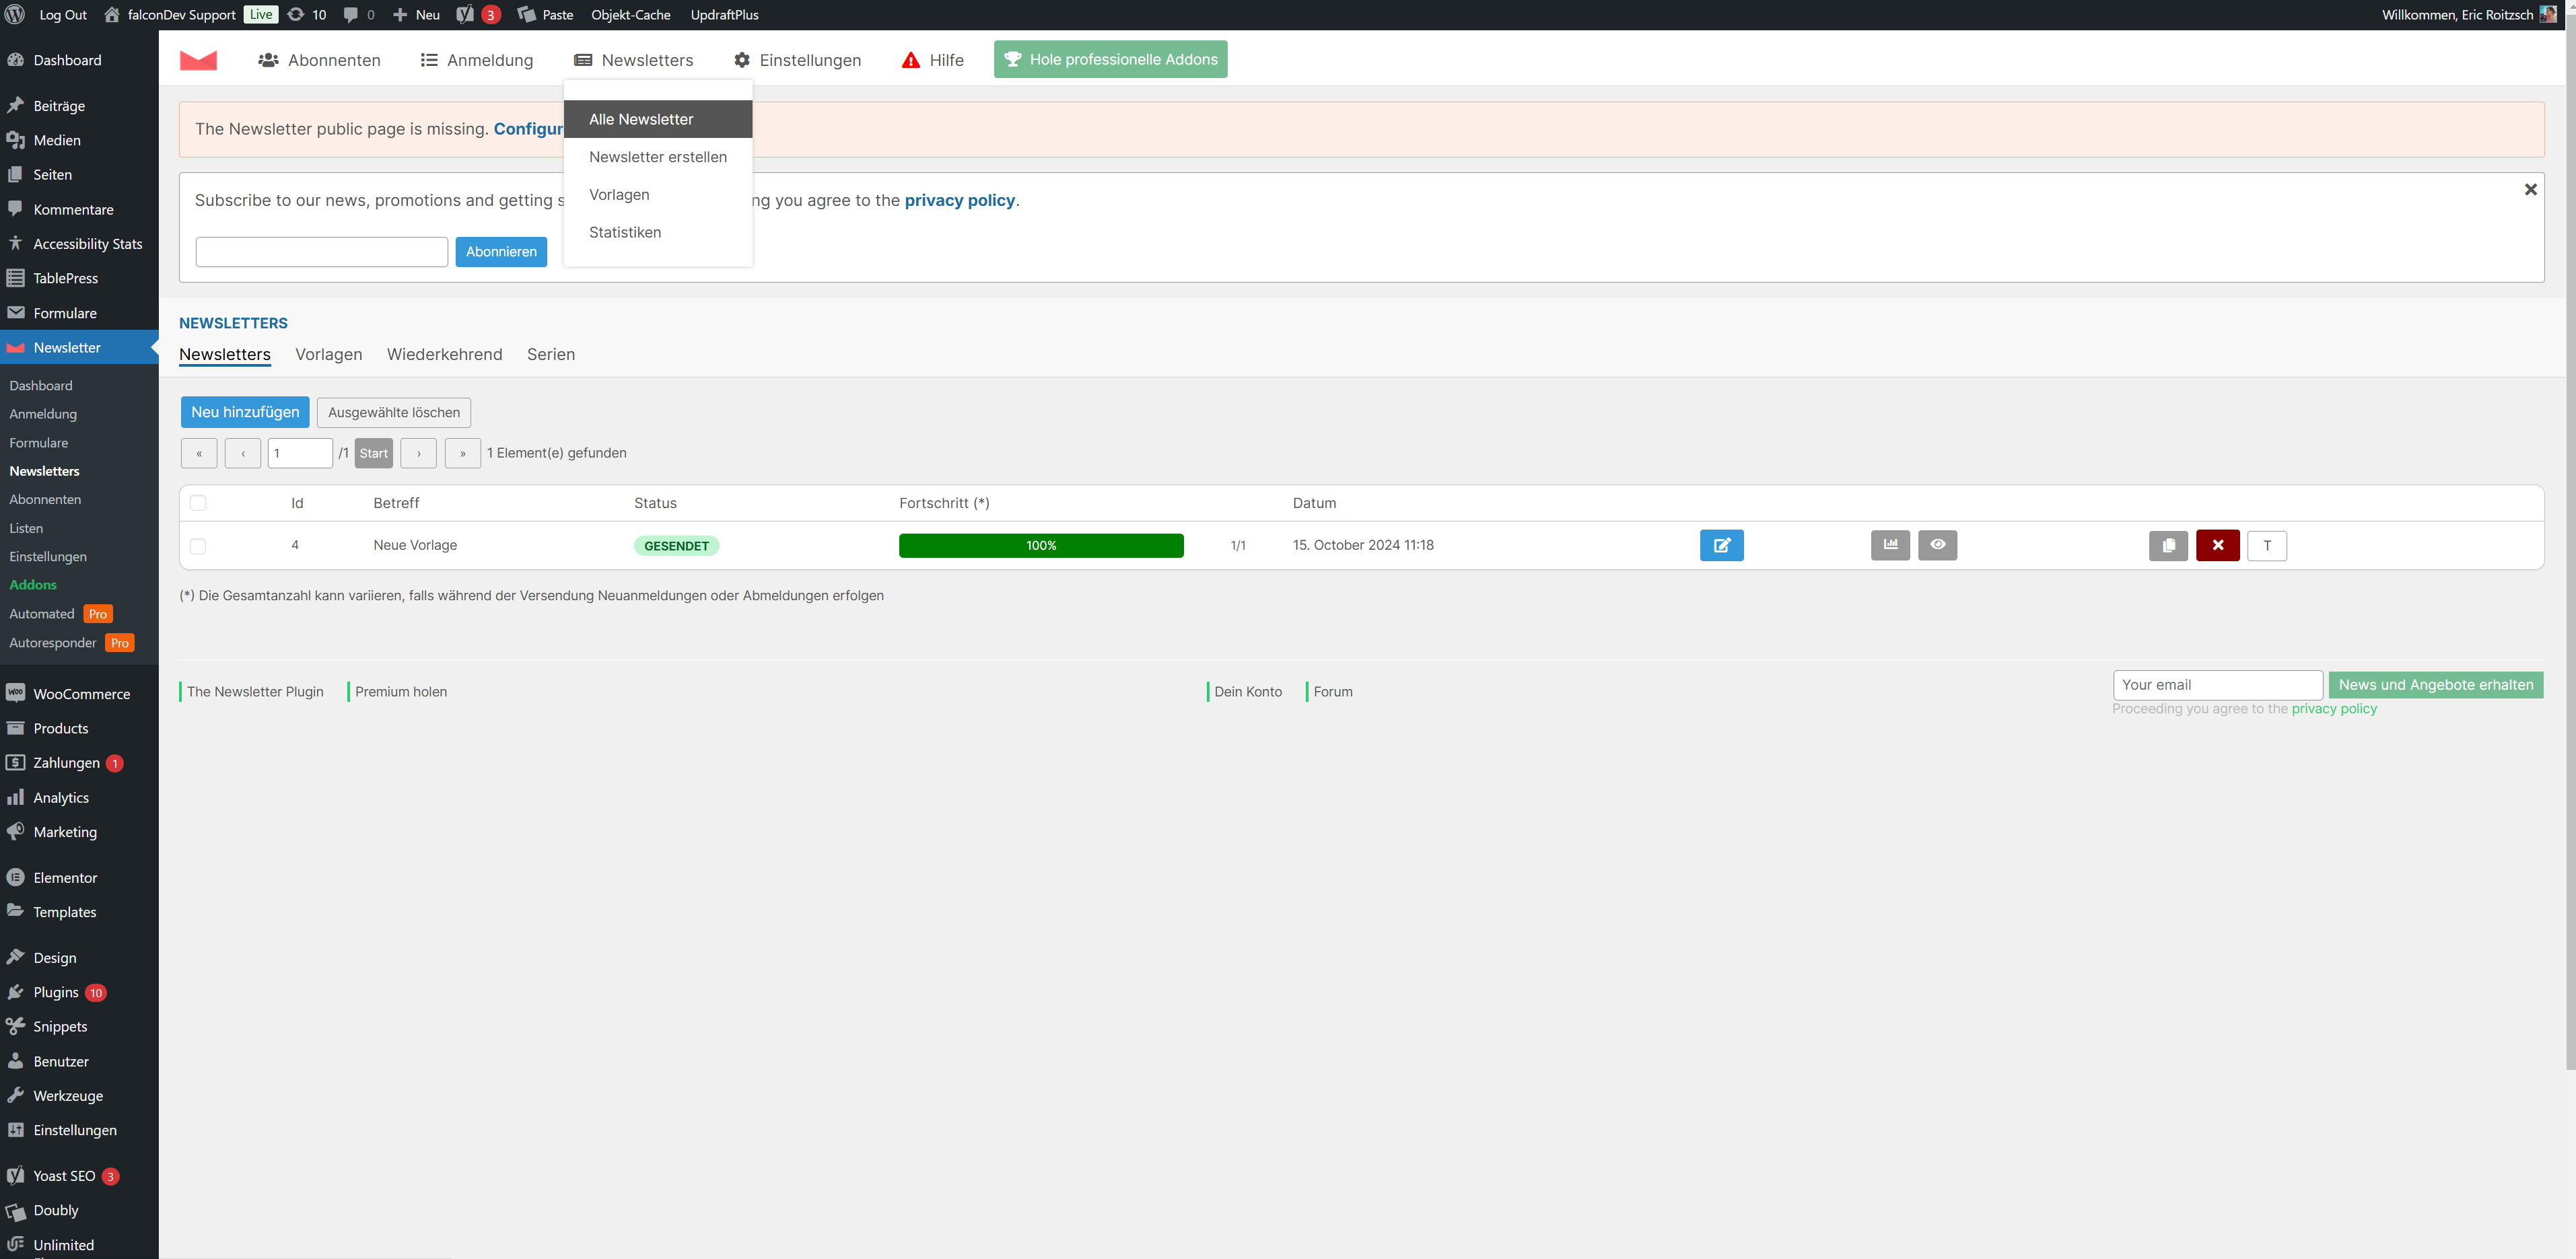Viewport: 2576px width, 1259px height.
Task: Click the red Newsletter envelope logo
Action: click(198, 60)
